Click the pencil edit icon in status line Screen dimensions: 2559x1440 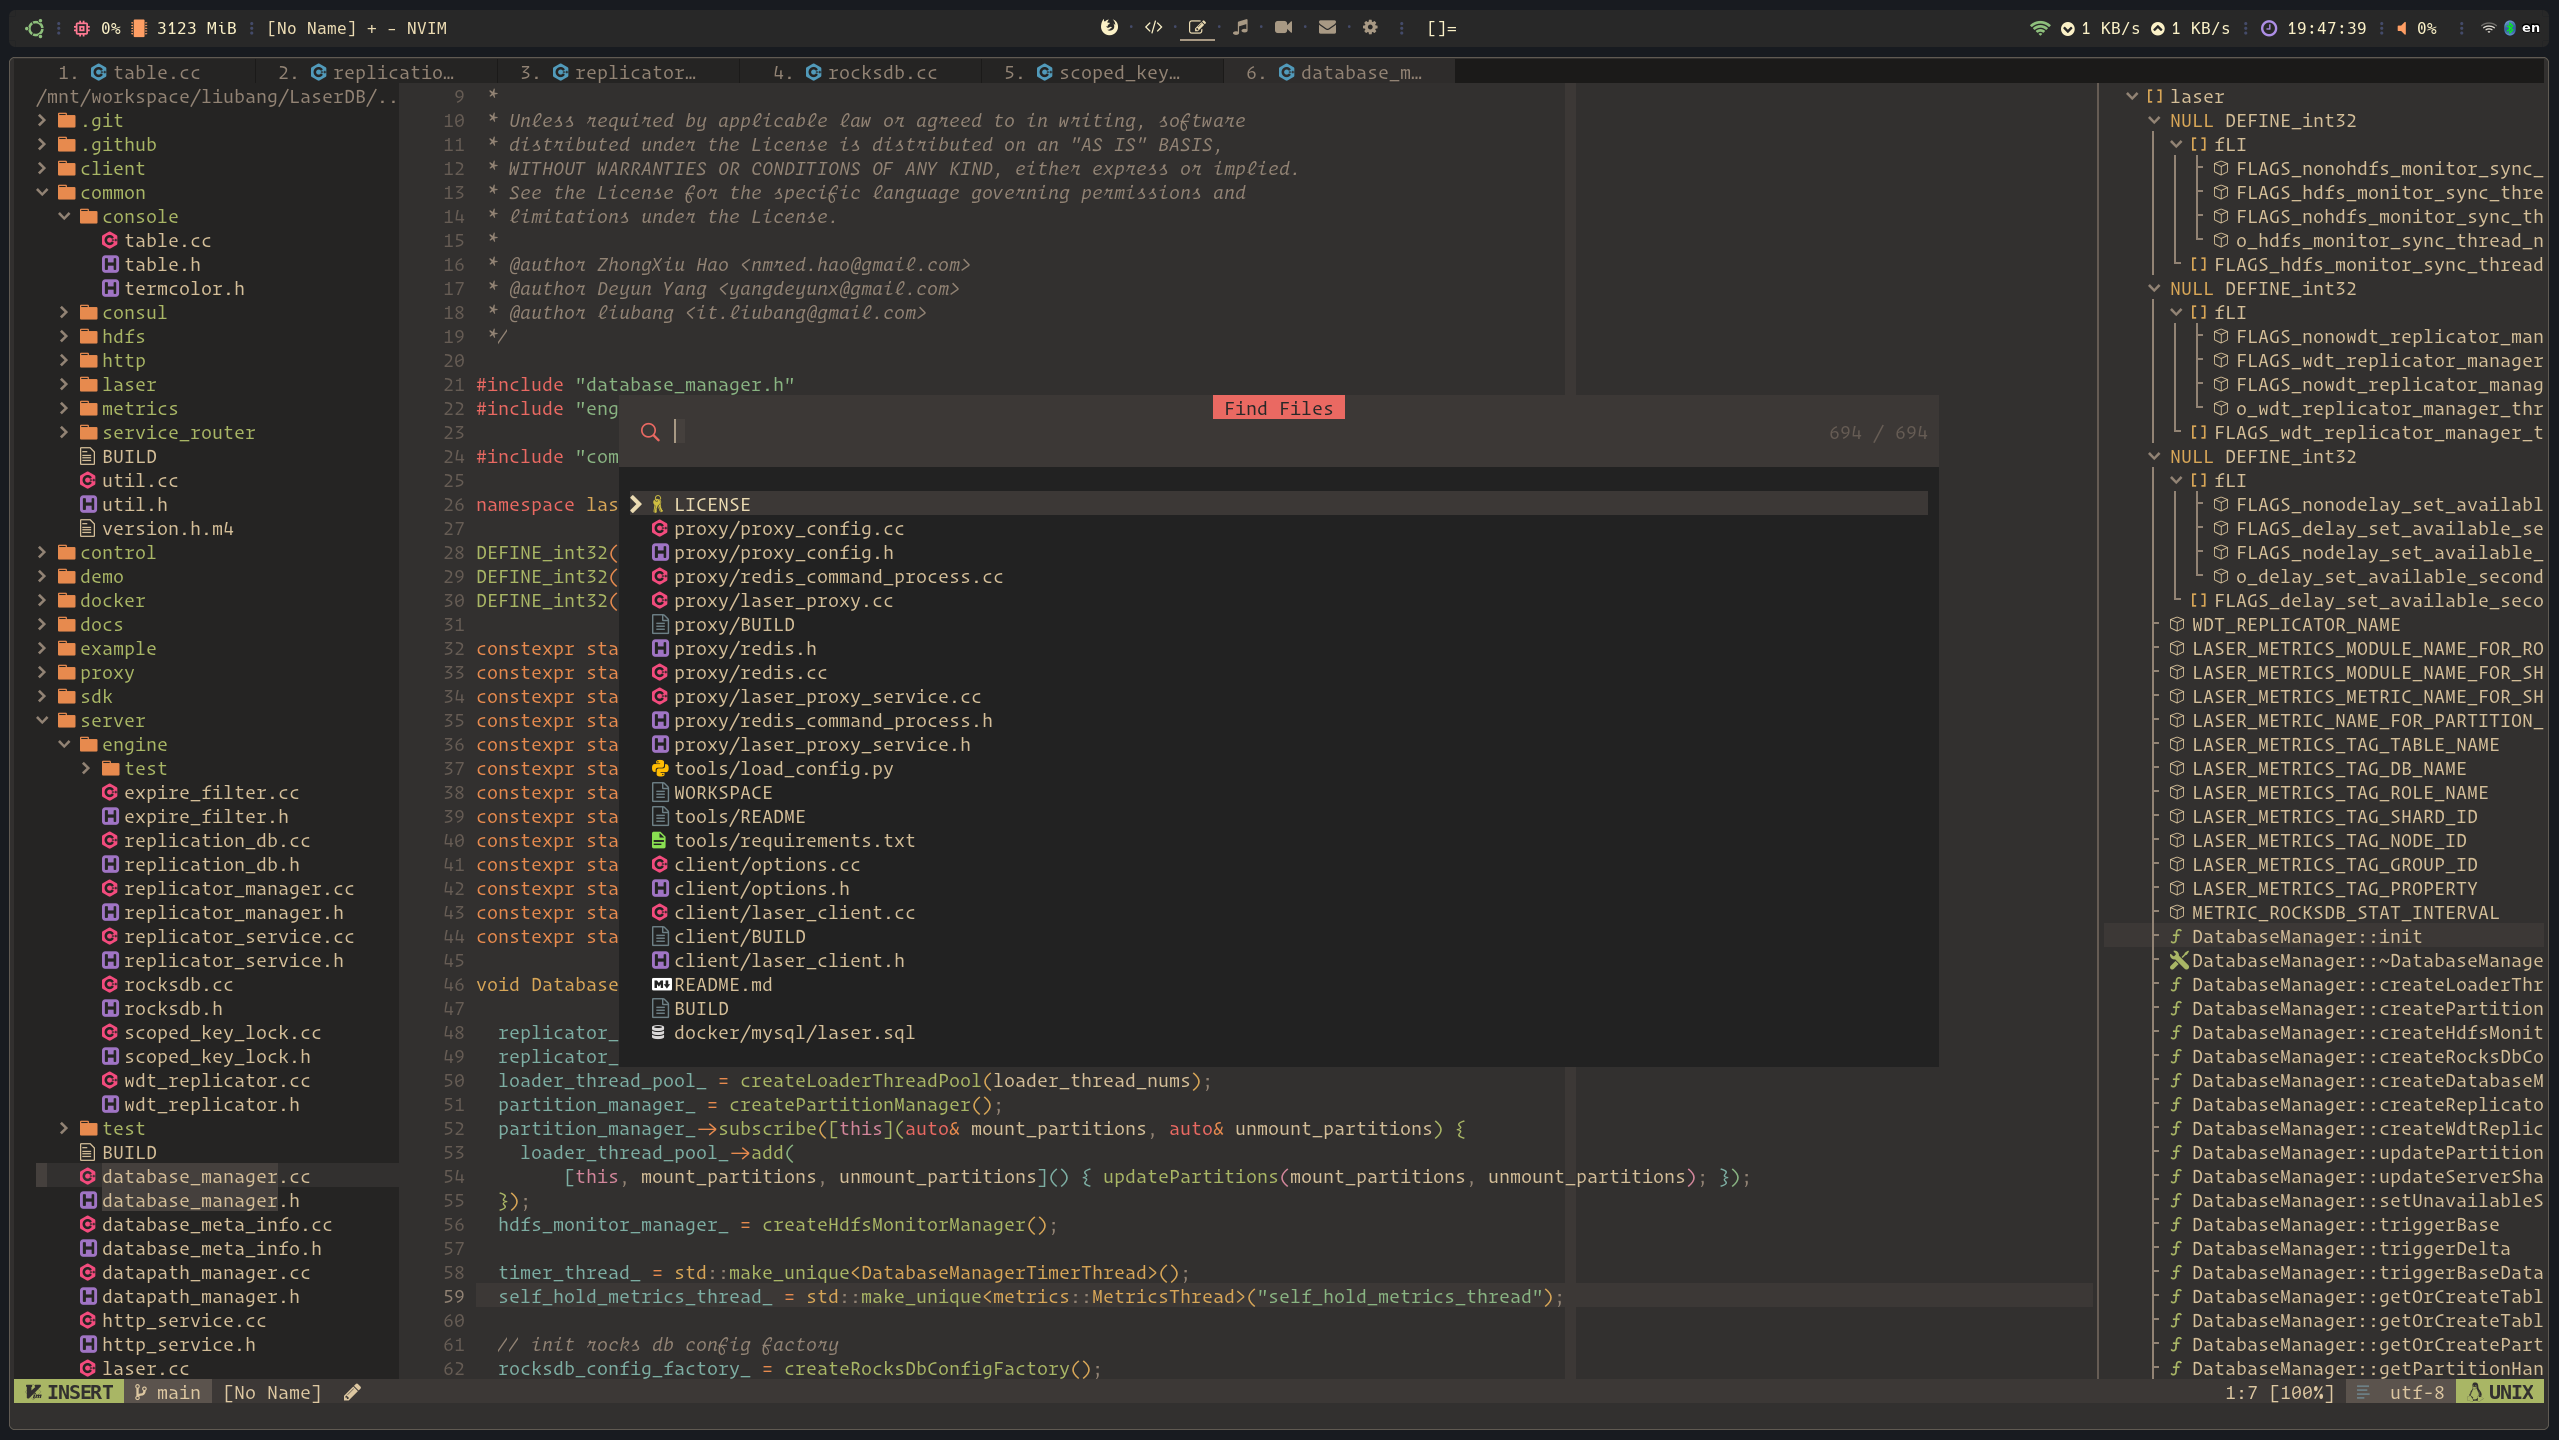pos(352,1392)
